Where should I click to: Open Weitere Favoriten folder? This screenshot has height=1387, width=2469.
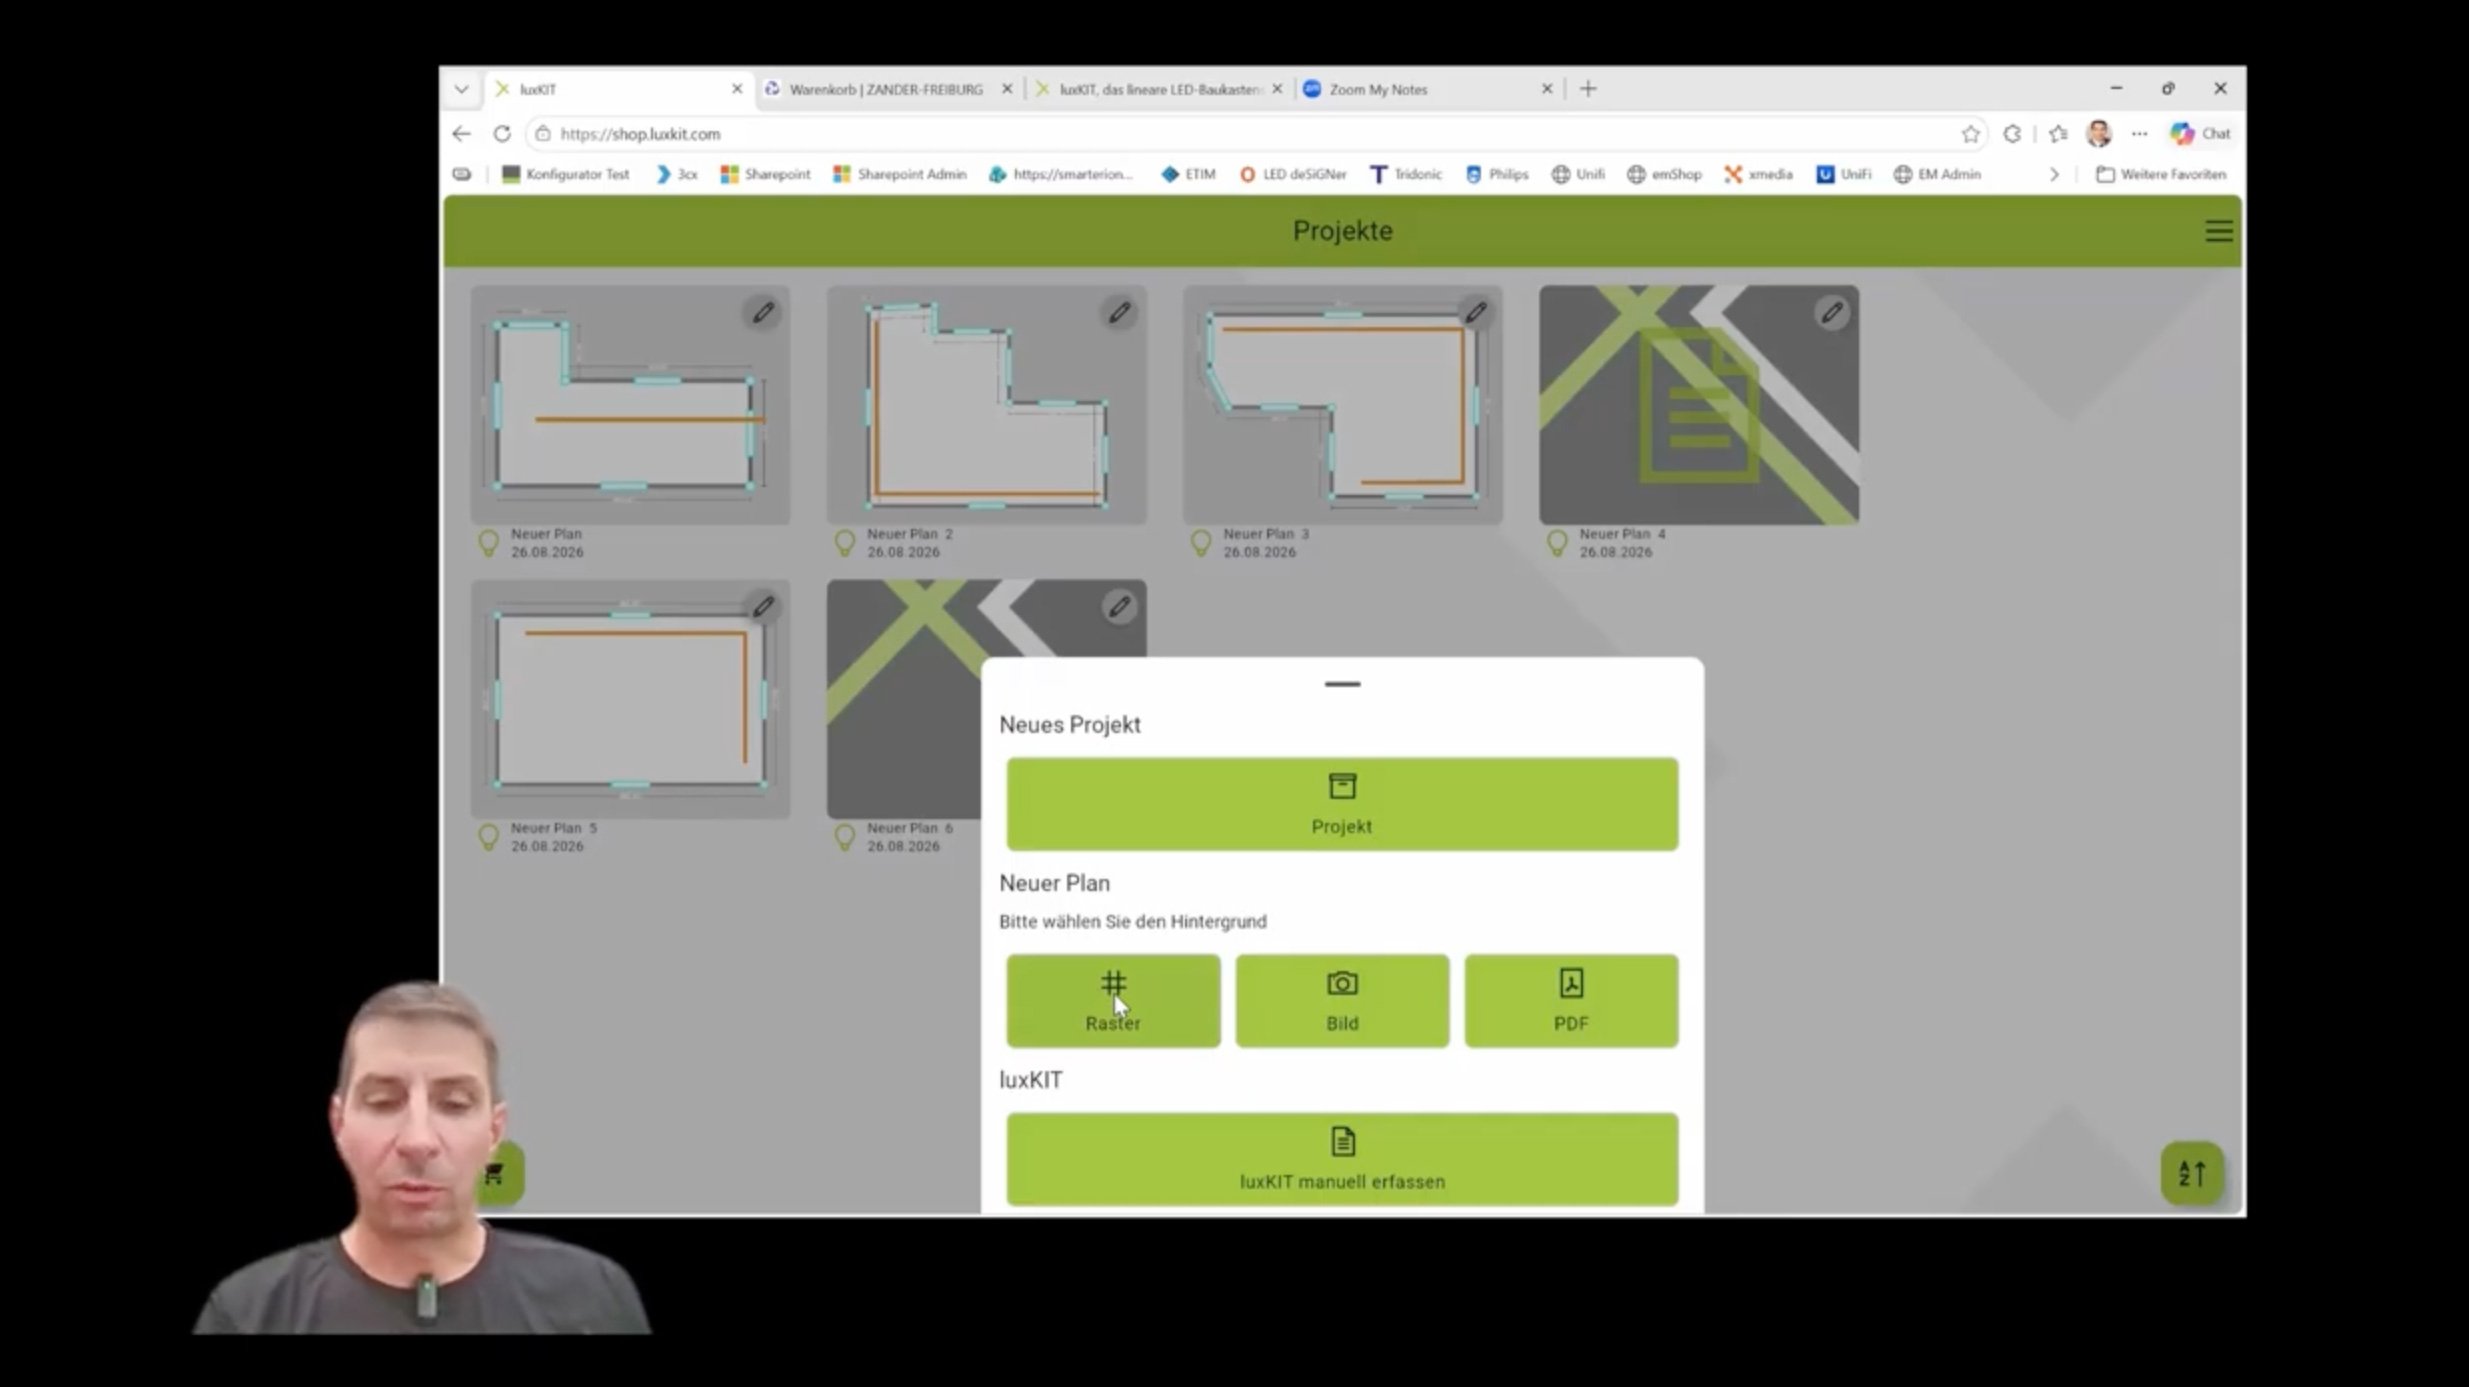[2161, 174]
